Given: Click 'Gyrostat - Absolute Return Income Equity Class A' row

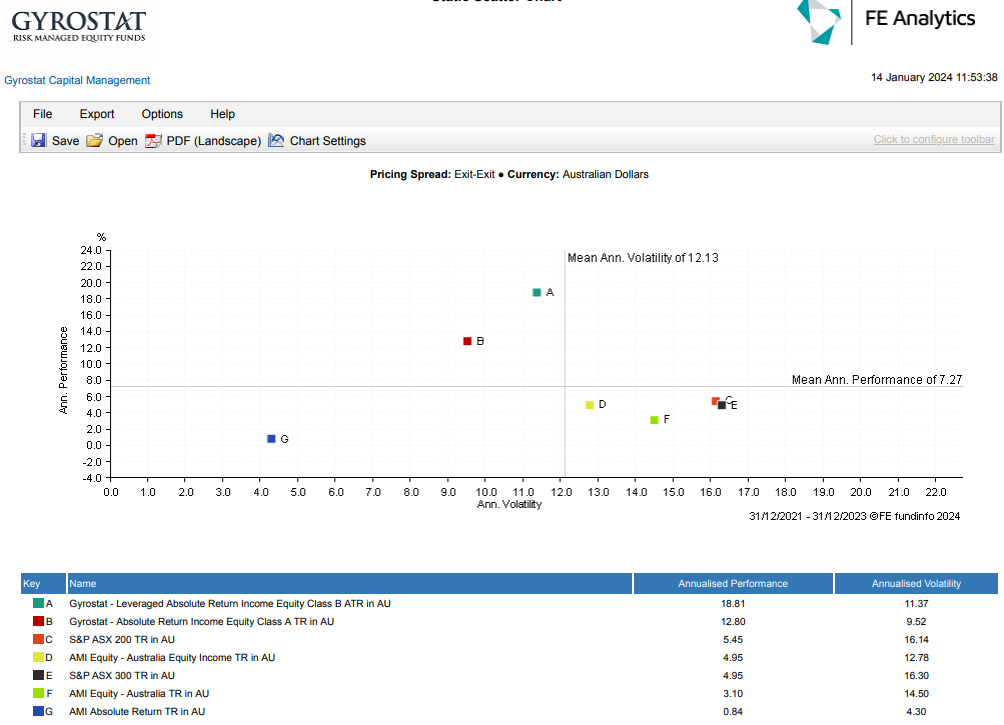Looking at the screenshot, I should [509, 621].
